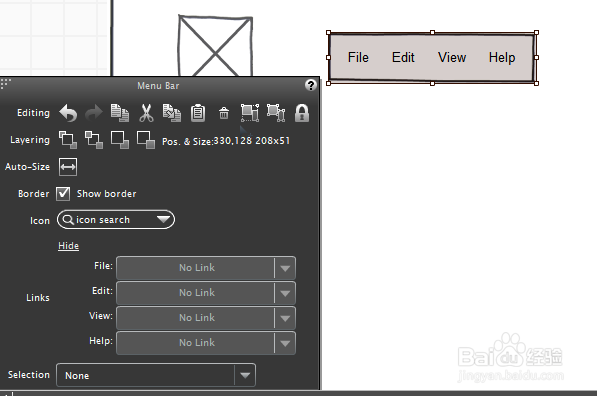The width and height of the screenshot is (597, 396).
Task: Expand the Edit link dropdown
Action: 285,293
